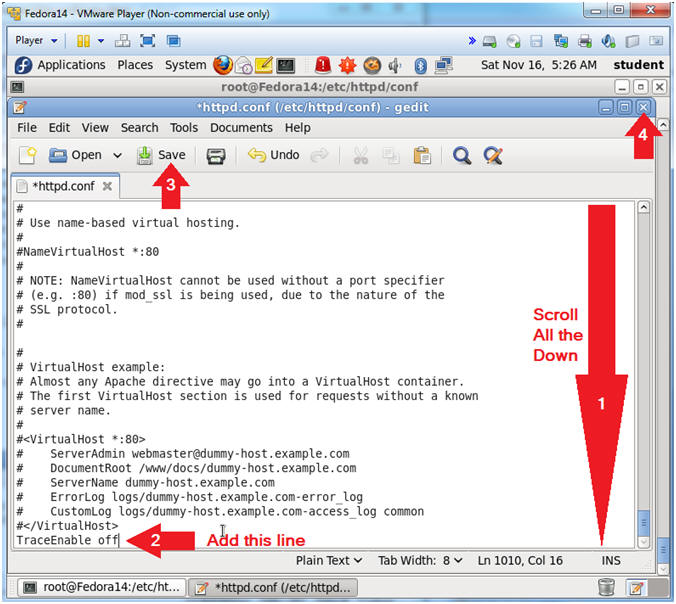Screen dimensions: 676x604
Task: Click the Sat Nov 16 clock
Action: (x=538, y=65)
